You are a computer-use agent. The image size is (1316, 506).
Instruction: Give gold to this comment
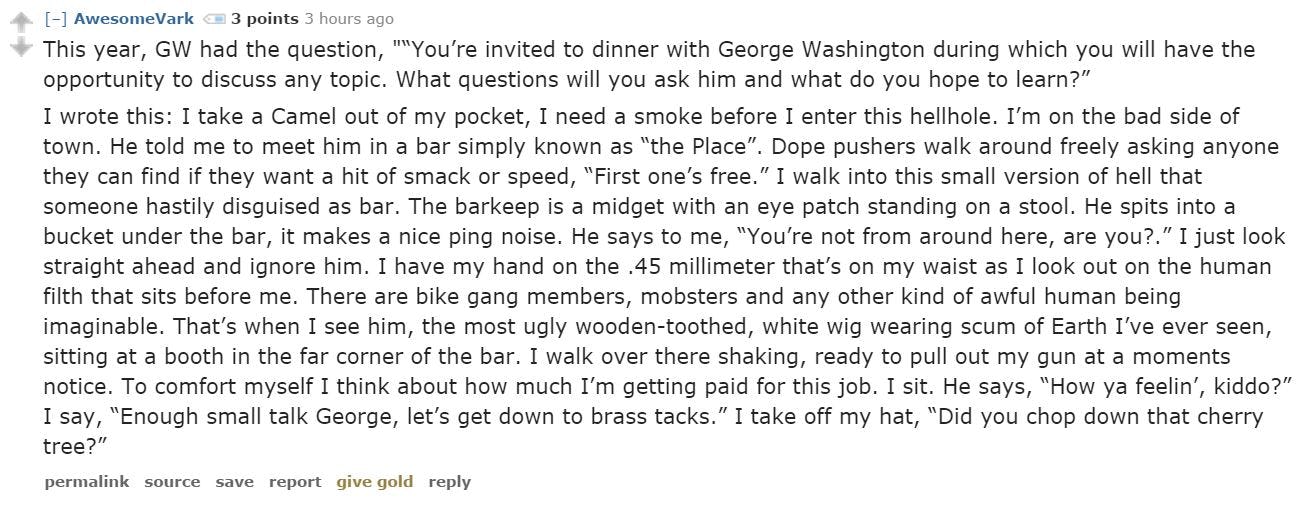point(374,482)
